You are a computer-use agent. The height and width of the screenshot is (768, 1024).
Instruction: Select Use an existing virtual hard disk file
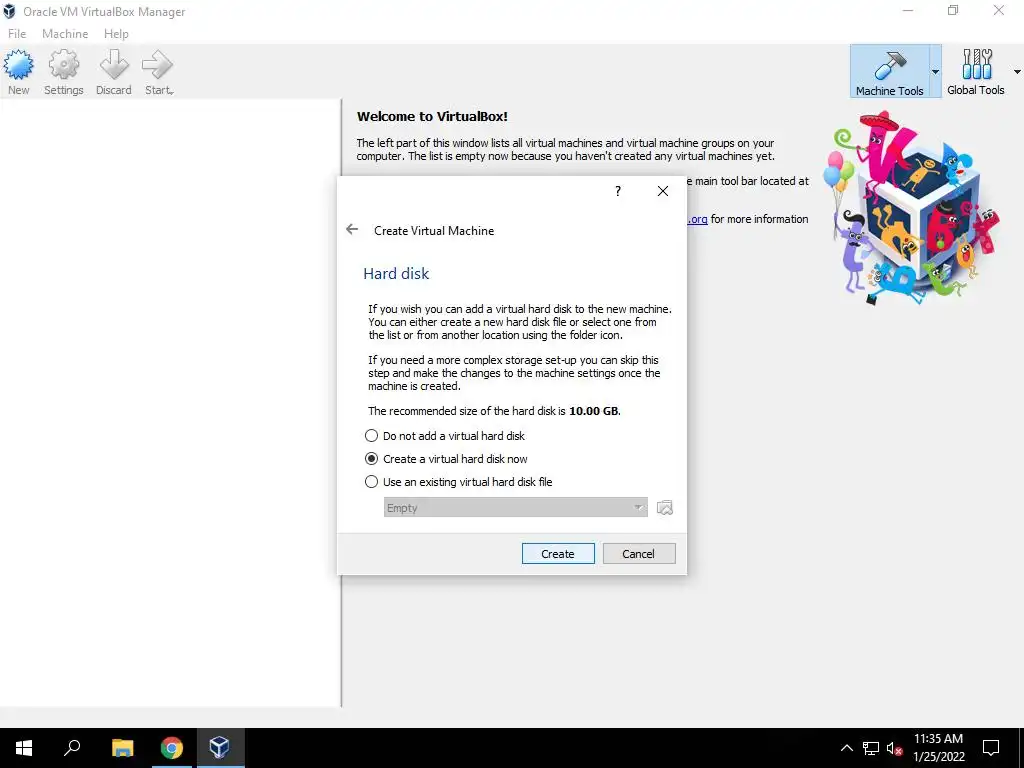[458, 482]
